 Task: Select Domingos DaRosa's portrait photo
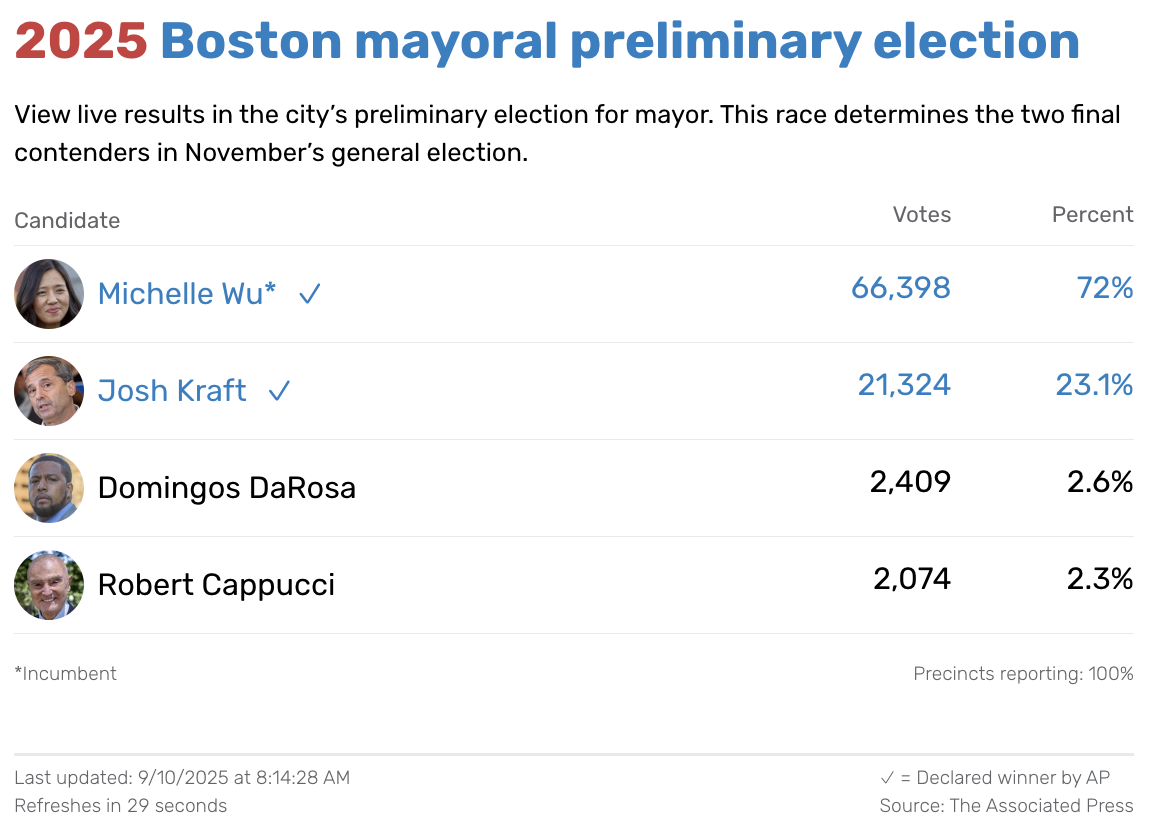coord(49,488)
